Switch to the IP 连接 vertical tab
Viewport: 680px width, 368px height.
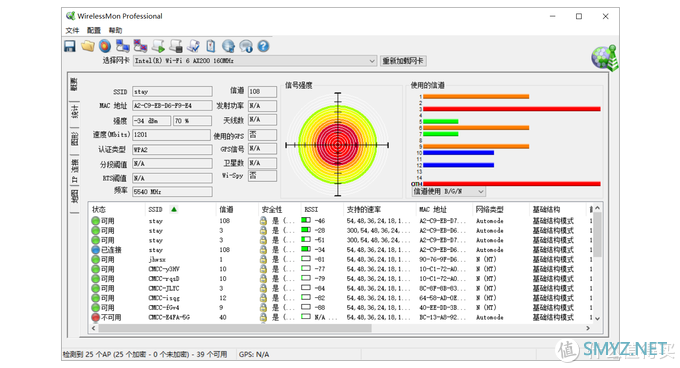tap(74, 171)
